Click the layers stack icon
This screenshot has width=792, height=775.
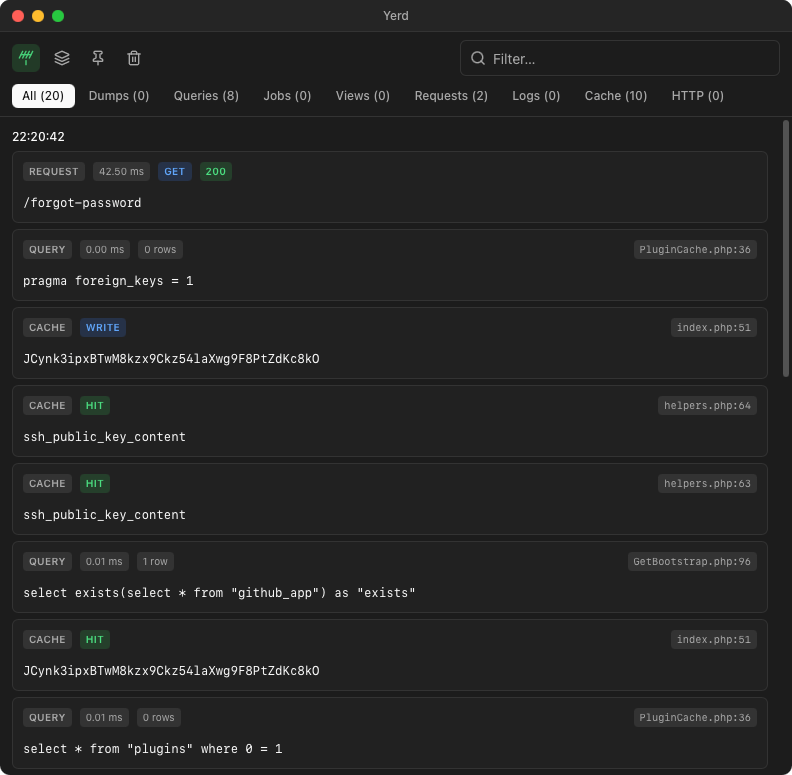[x=62, y=58]
